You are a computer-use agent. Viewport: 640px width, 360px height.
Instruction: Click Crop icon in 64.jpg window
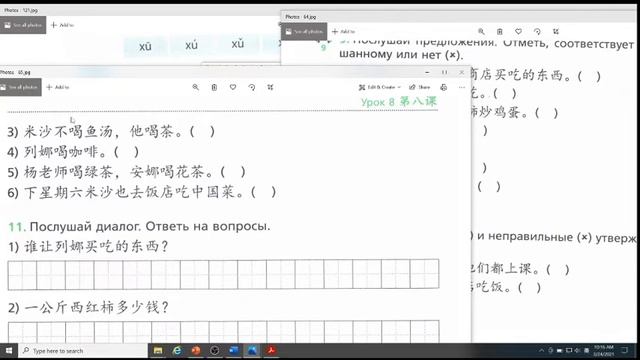pos(556,31)
